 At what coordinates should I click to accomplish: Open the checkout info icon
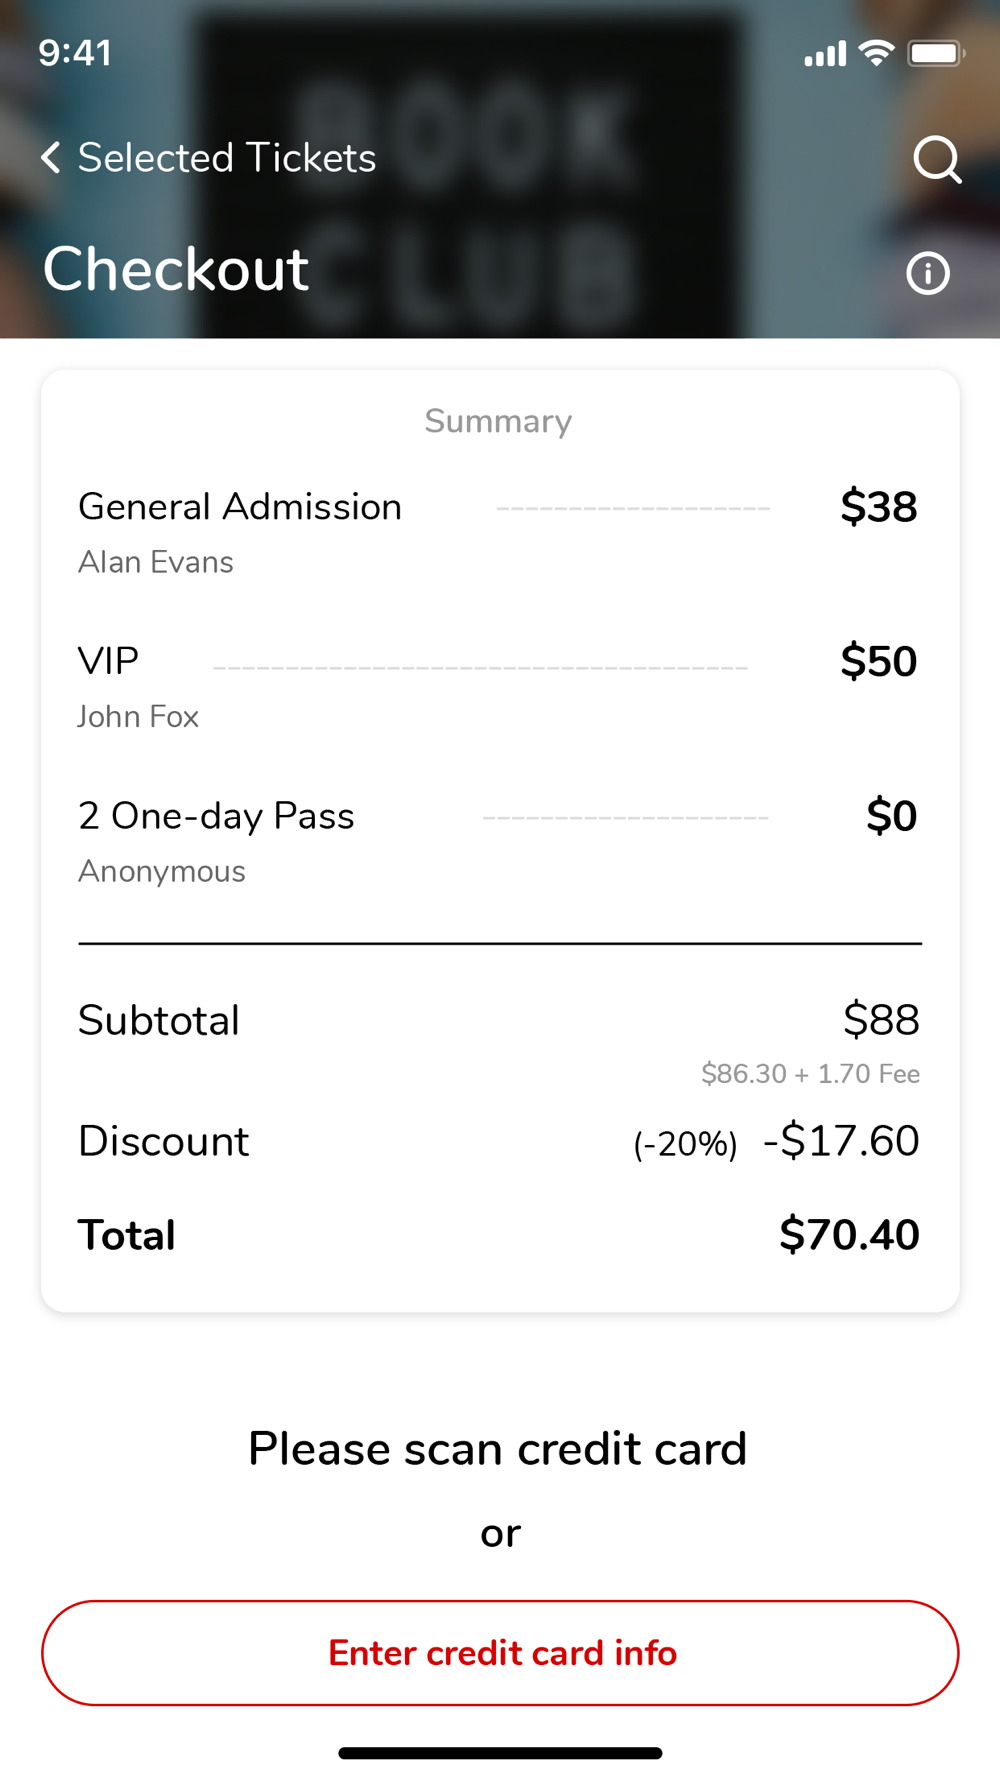[x=928, y=273]
